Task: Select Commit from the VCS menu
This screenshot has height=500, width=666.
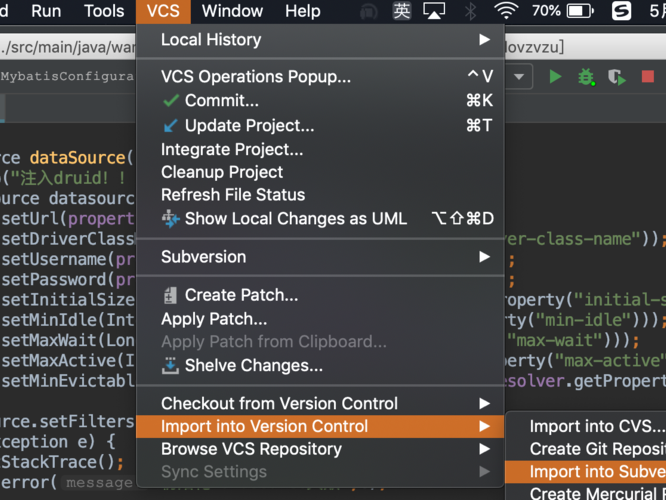Action: tap(320, 101)
